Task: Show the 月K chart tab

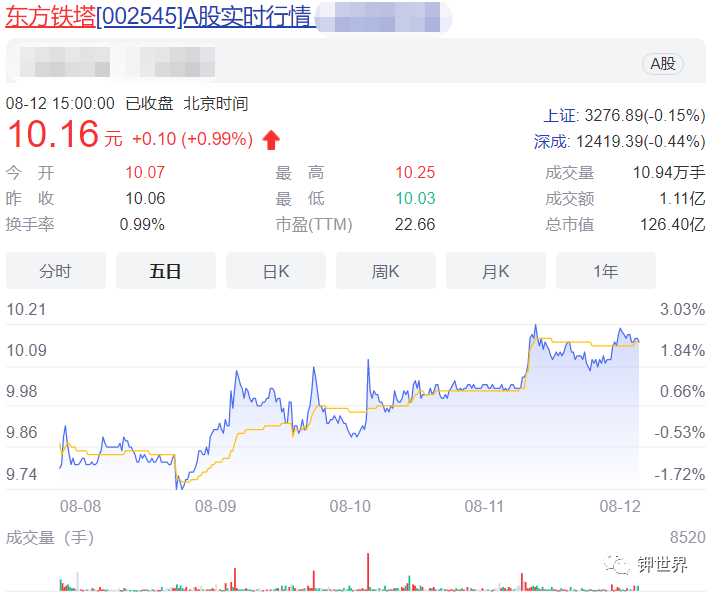Action: pos(496,271)
